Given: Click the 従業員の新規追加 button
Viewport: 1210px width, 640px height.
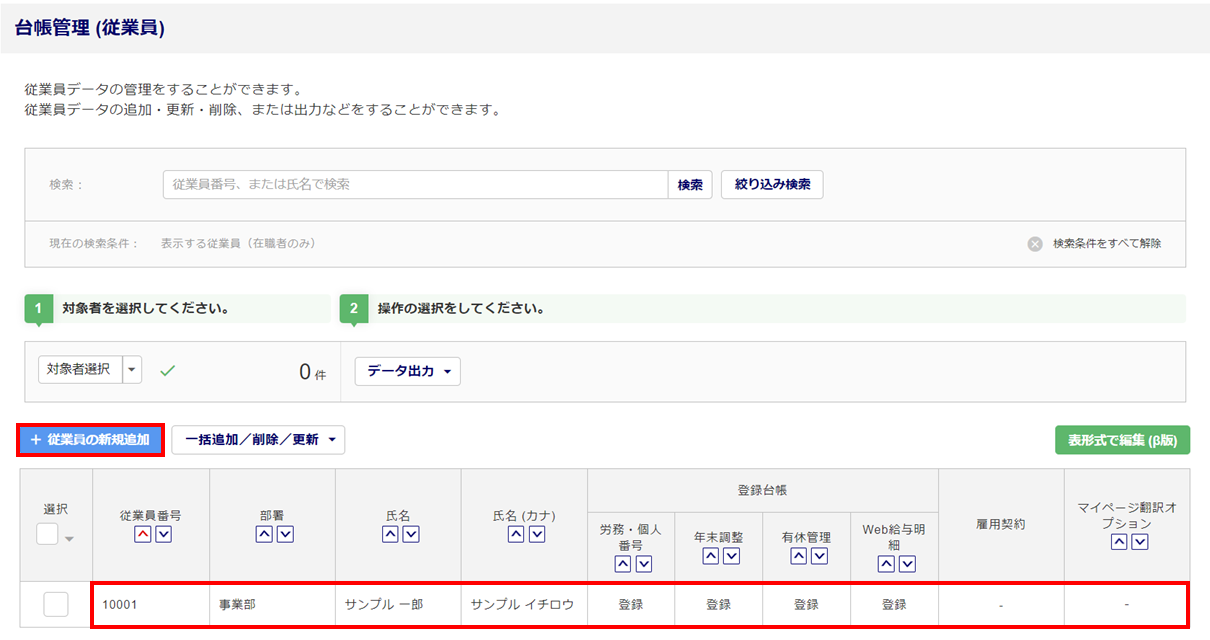Looking at the screenshot, I should pyautogui.click(x=90, y=440).
